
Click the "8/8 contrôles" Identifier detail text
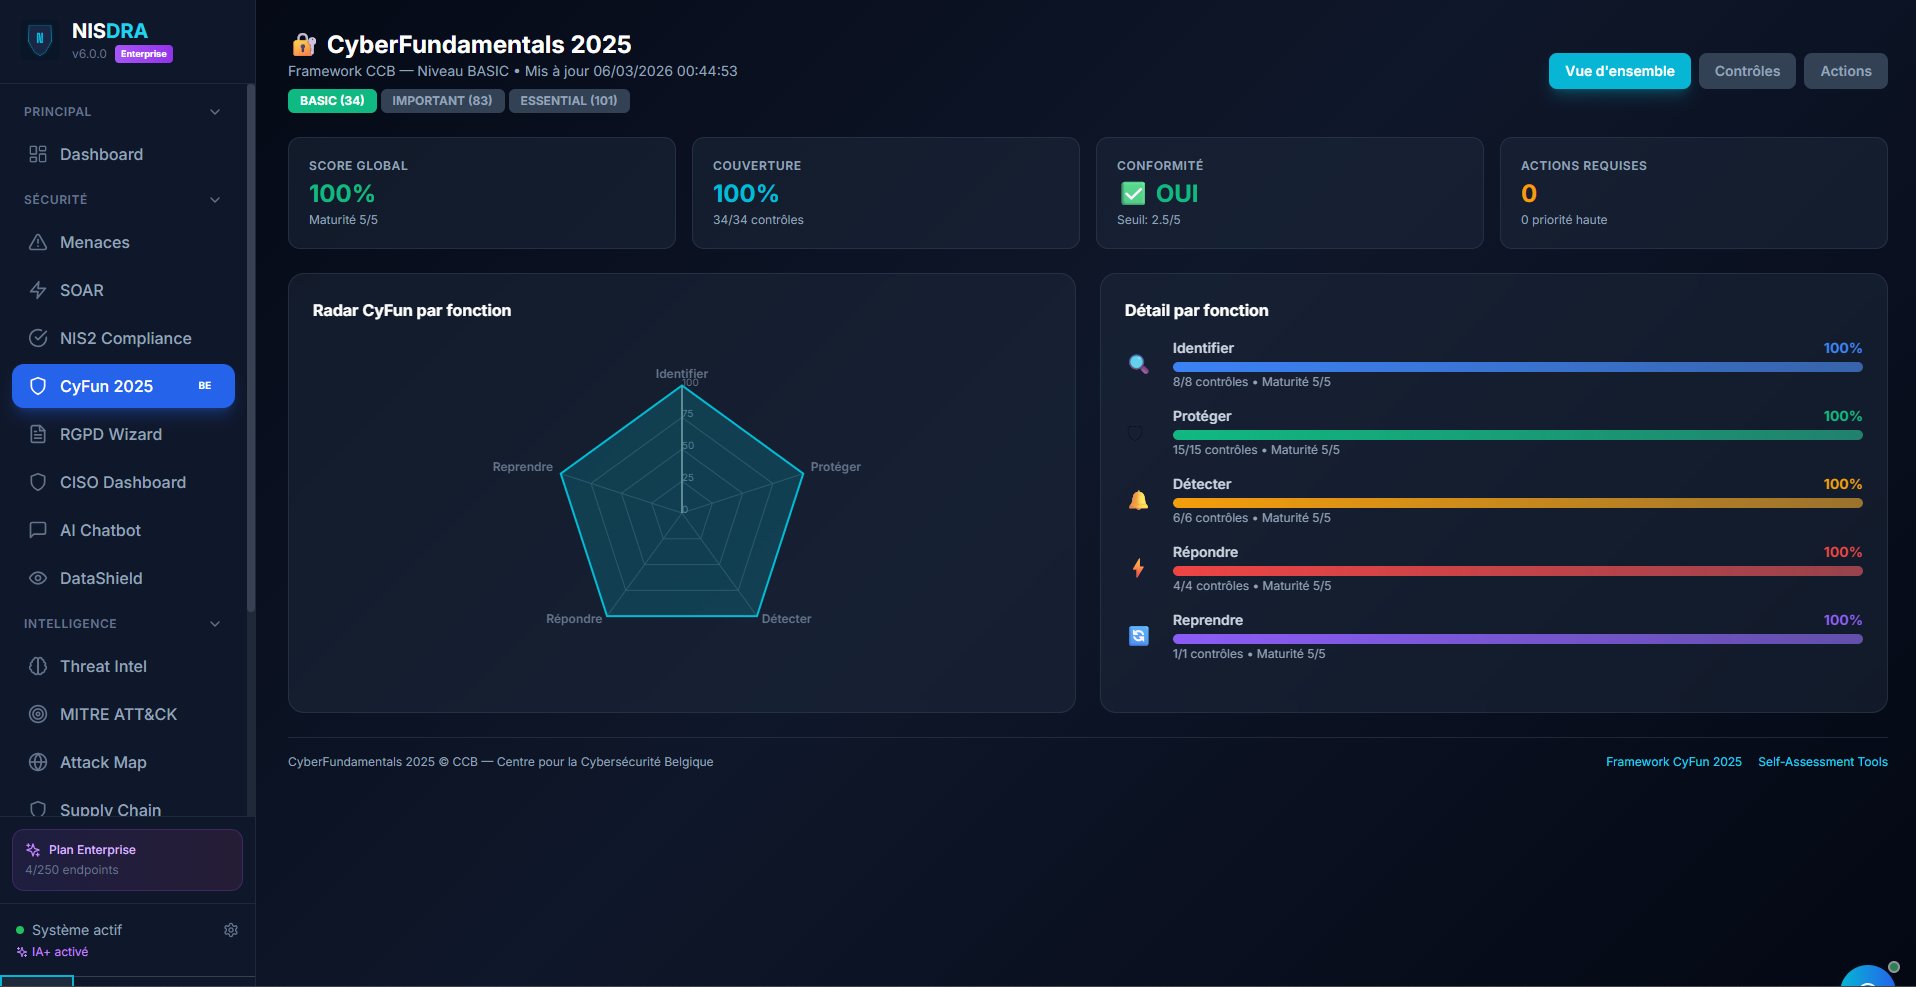point(1211,382)
